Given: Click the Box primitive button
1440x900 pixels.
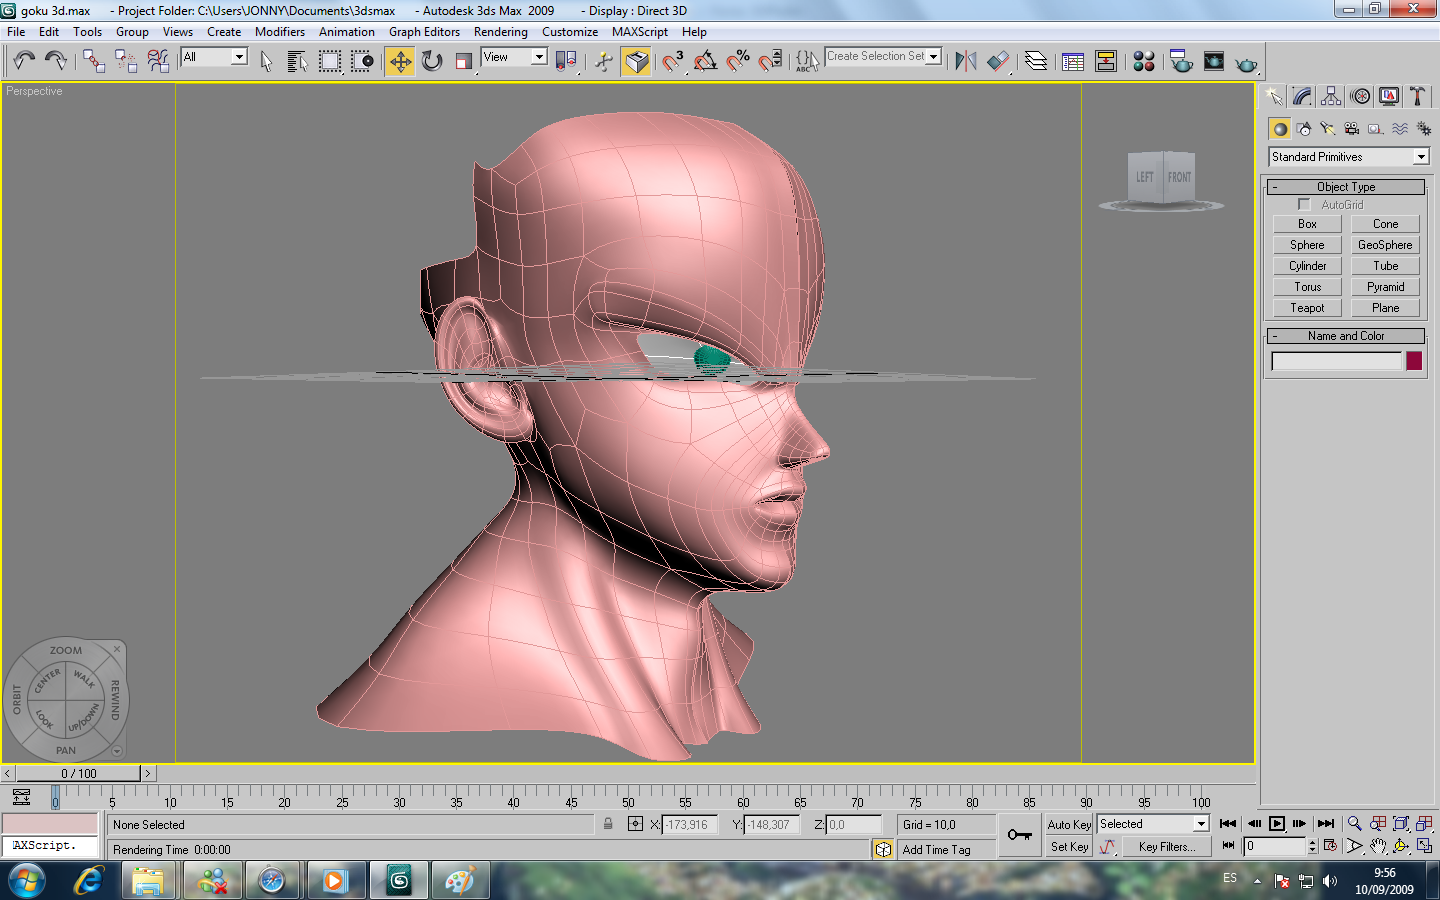Looking at the screenshot, I should (1307, 224).
